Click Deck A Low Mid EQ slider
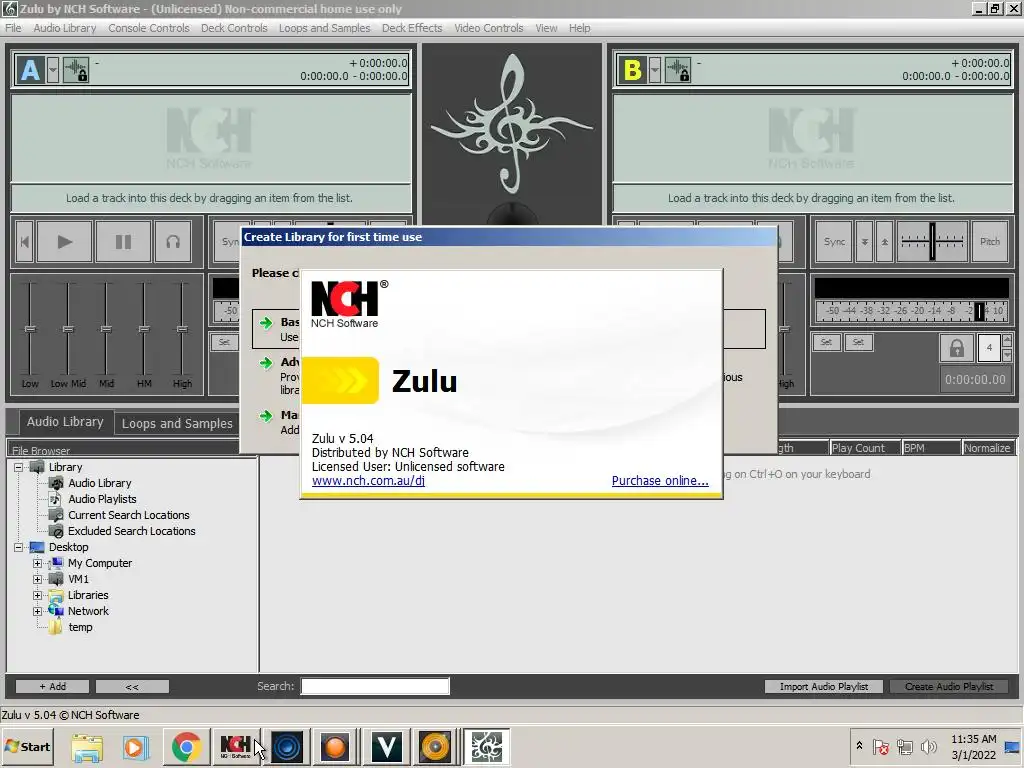Screen dimensions: 1024x768 point(68,330)
